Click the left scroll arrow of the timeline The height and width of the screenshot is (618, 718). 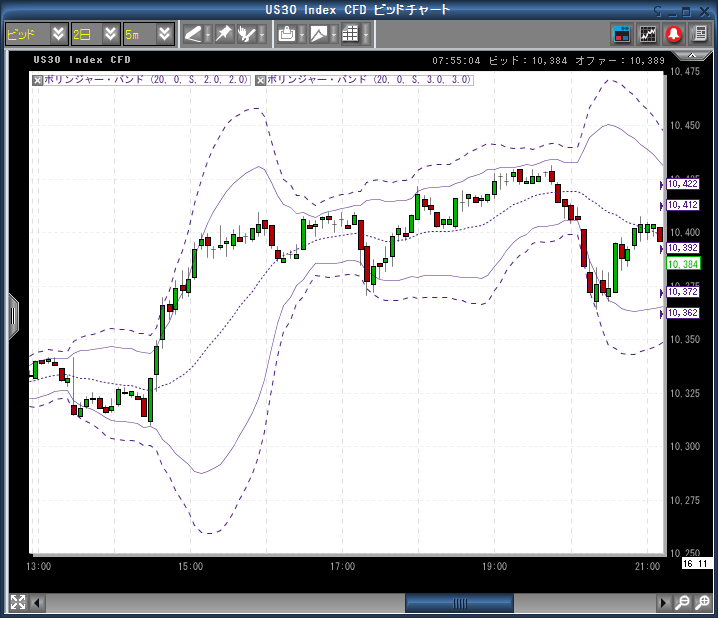[x=39, y=603]
